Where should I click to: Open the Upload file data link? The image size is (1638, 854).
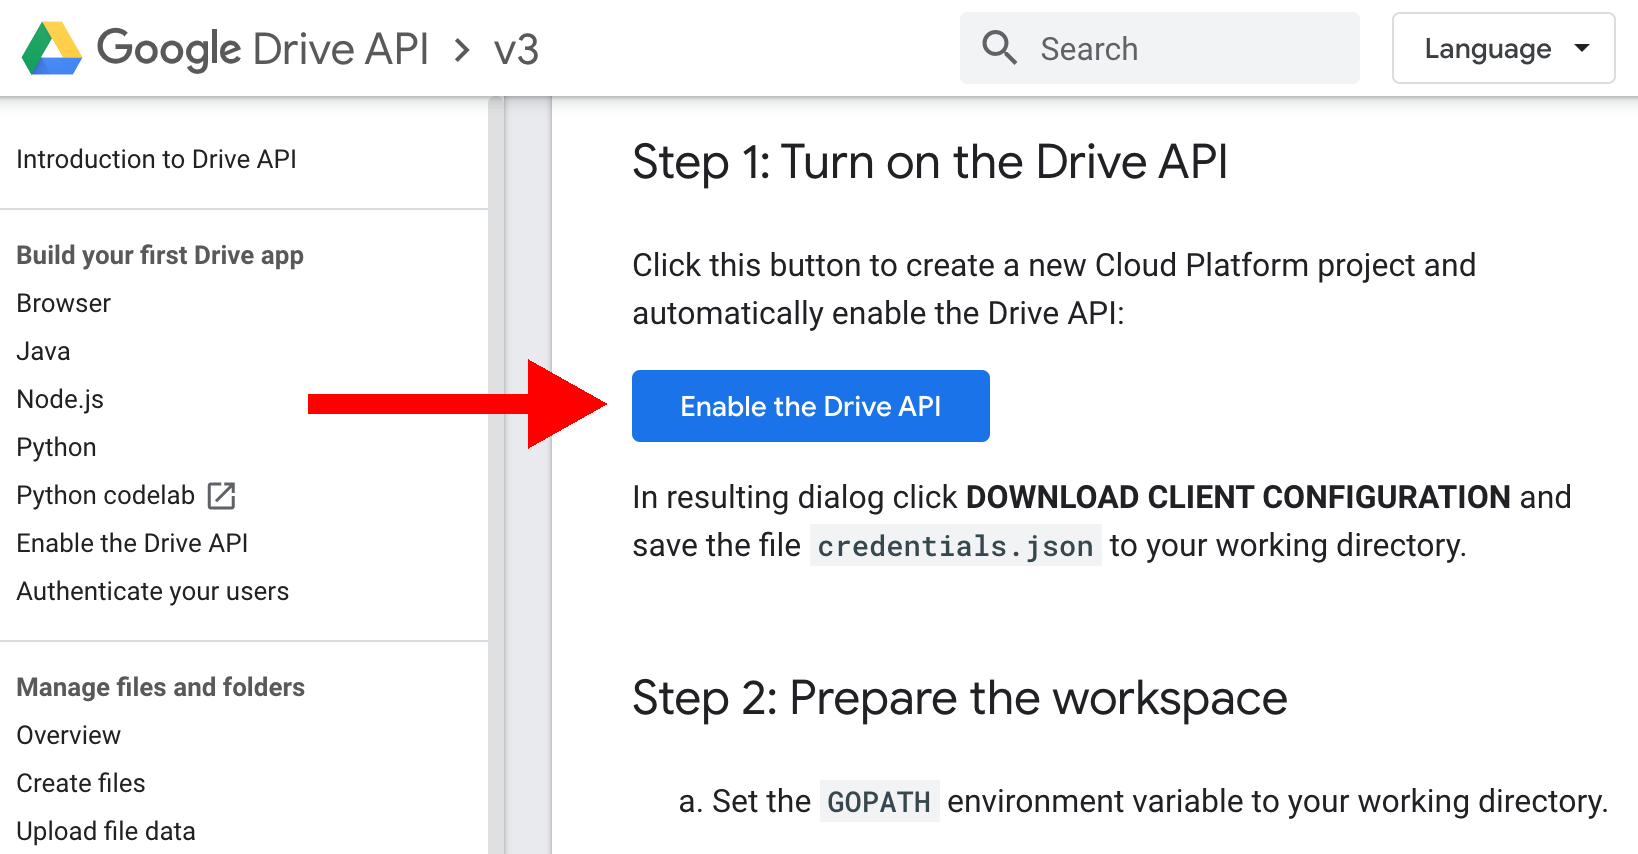[x=106, y=831]
